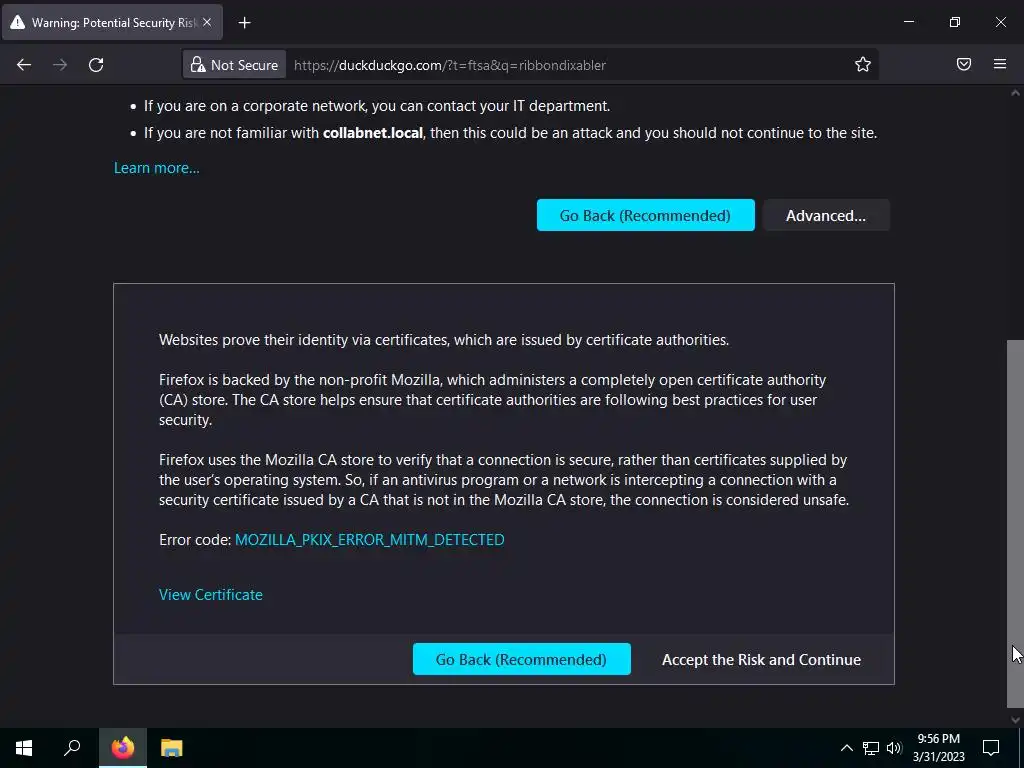Open the volume speaker tray icon

pyautogui.click(x=894, y=748)
